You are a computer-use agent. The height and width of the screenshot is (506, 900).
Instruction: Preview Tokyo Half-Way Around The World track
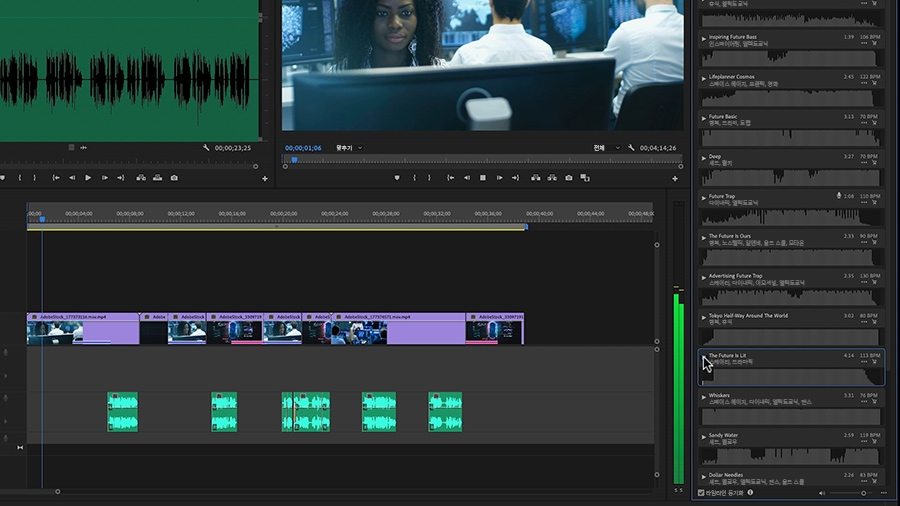[704, 318]
